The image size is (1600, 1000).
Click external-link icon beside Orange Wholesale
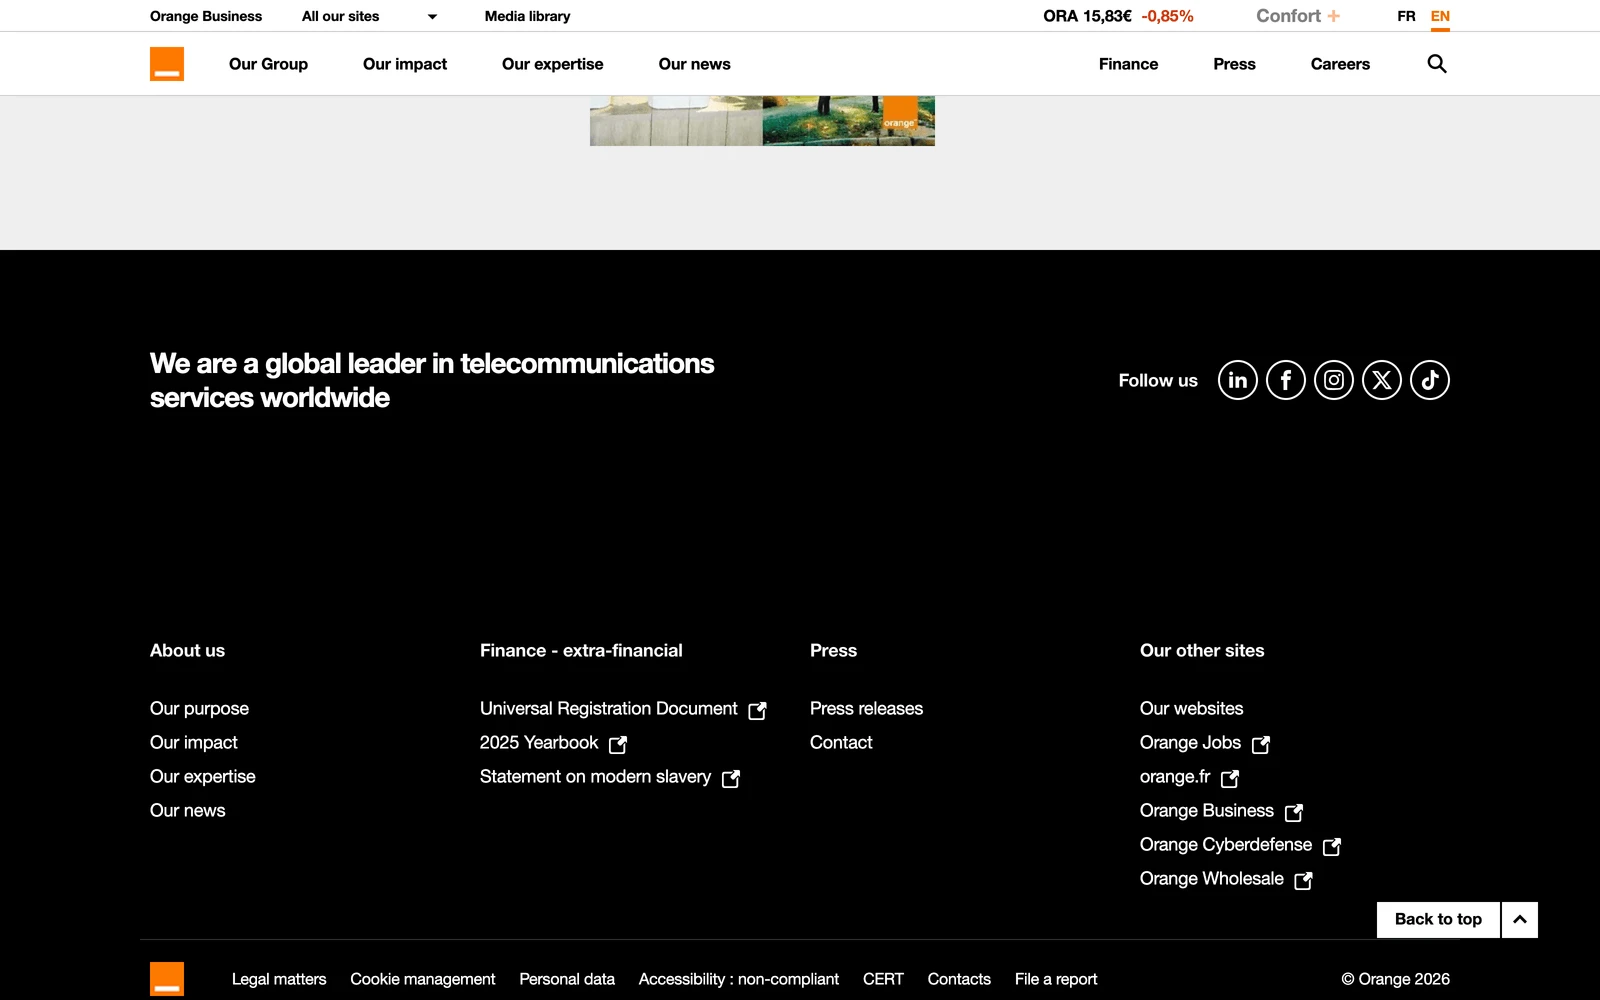[1304, 880]
